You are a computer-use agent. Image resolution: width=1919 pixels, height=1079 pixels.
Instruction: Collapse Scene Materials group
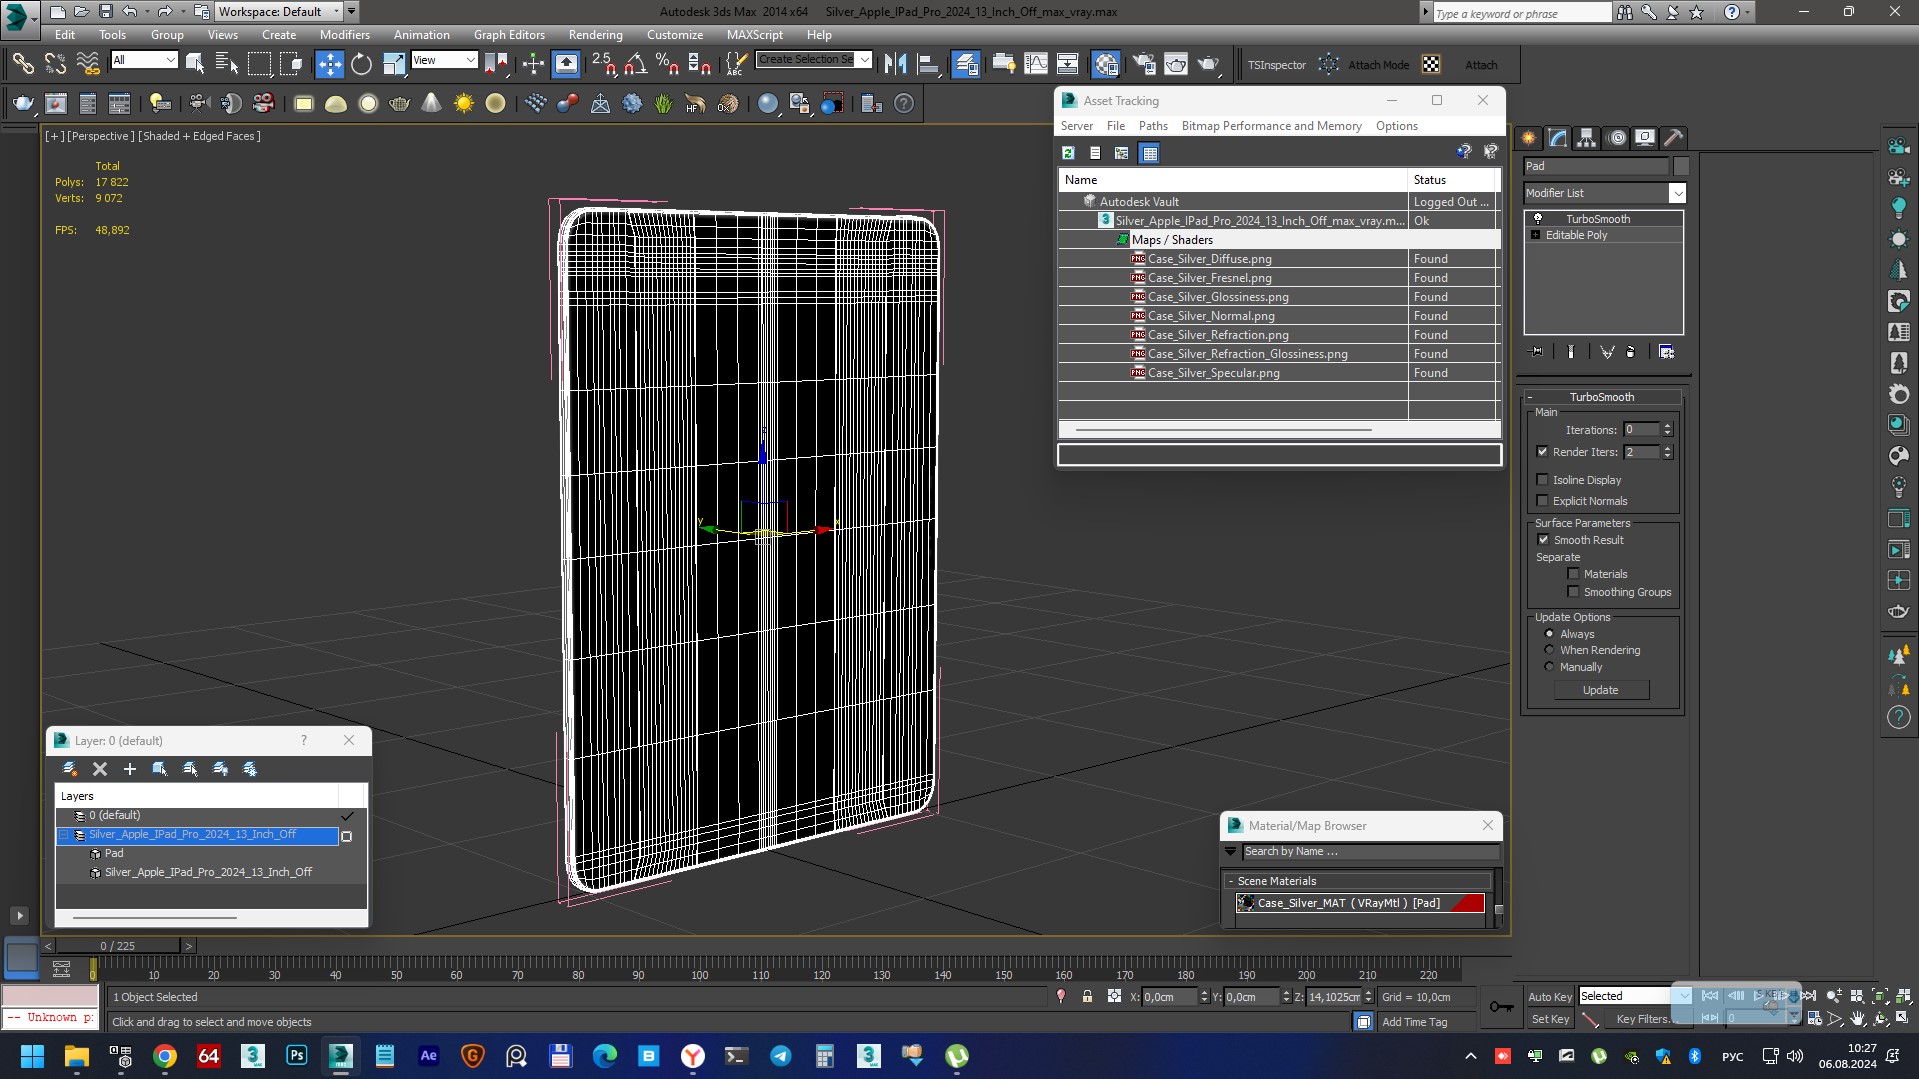click(x=1360, y=881)
